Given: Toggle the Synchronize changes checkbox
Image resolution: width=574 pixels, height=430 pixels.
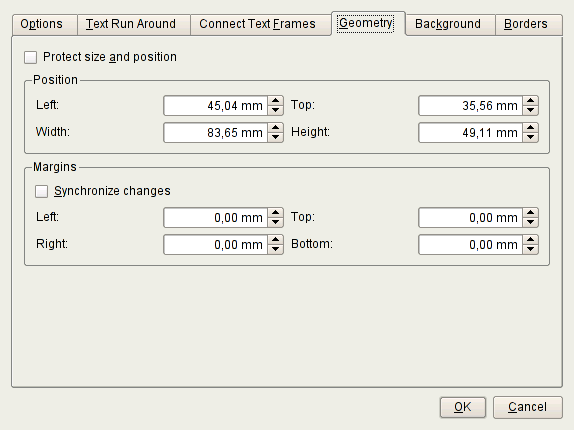Looking at the screenshot, I should pos(41,191).
